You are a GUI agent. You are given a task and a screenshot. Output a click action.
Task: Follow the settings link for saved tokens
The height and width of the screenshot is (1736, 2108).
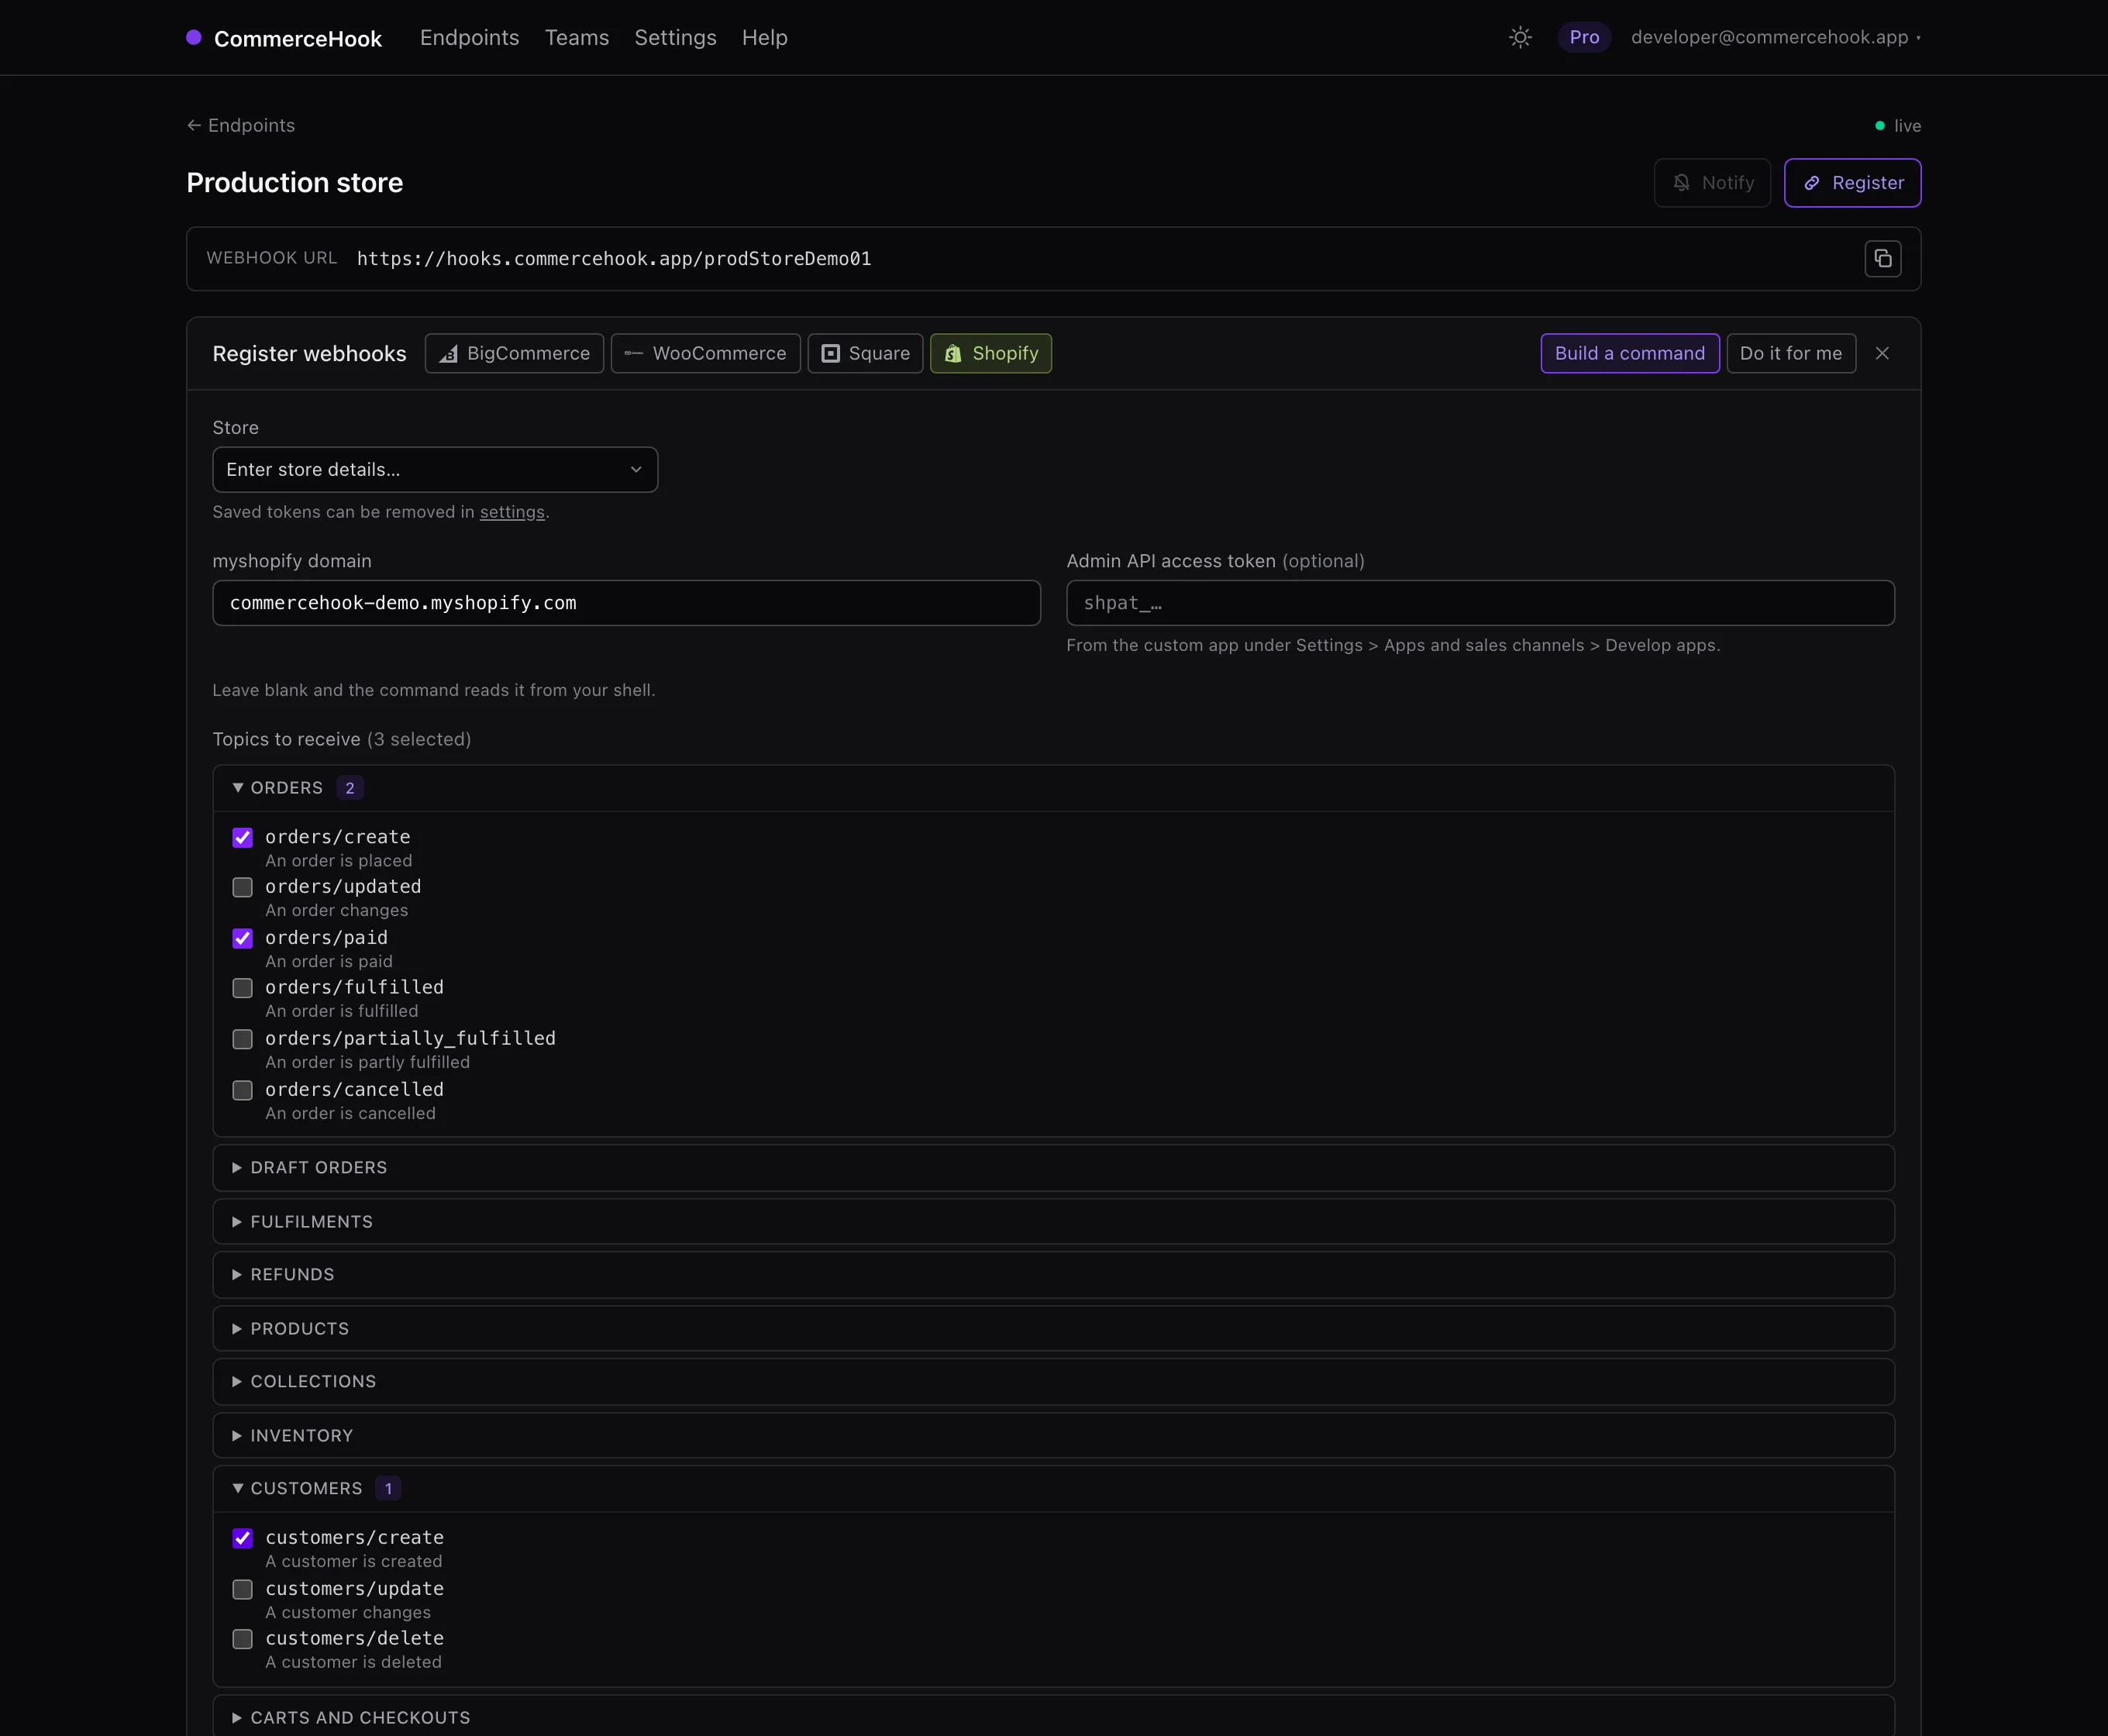[x=512, y=512]
